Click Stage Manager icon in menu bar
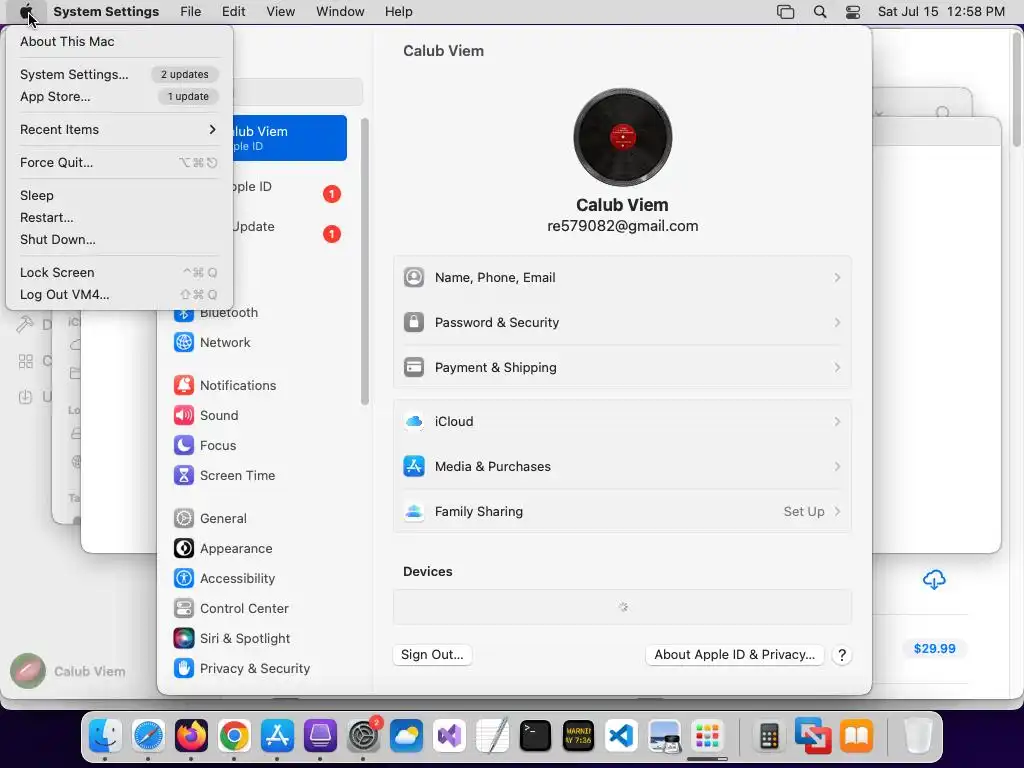The height and width of the screenshot is (768, 1024). tap(786, 12)
